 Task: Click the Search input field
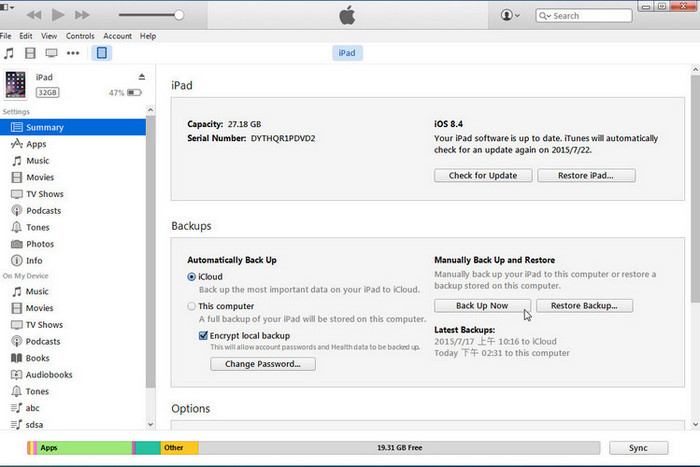point(583,16)
